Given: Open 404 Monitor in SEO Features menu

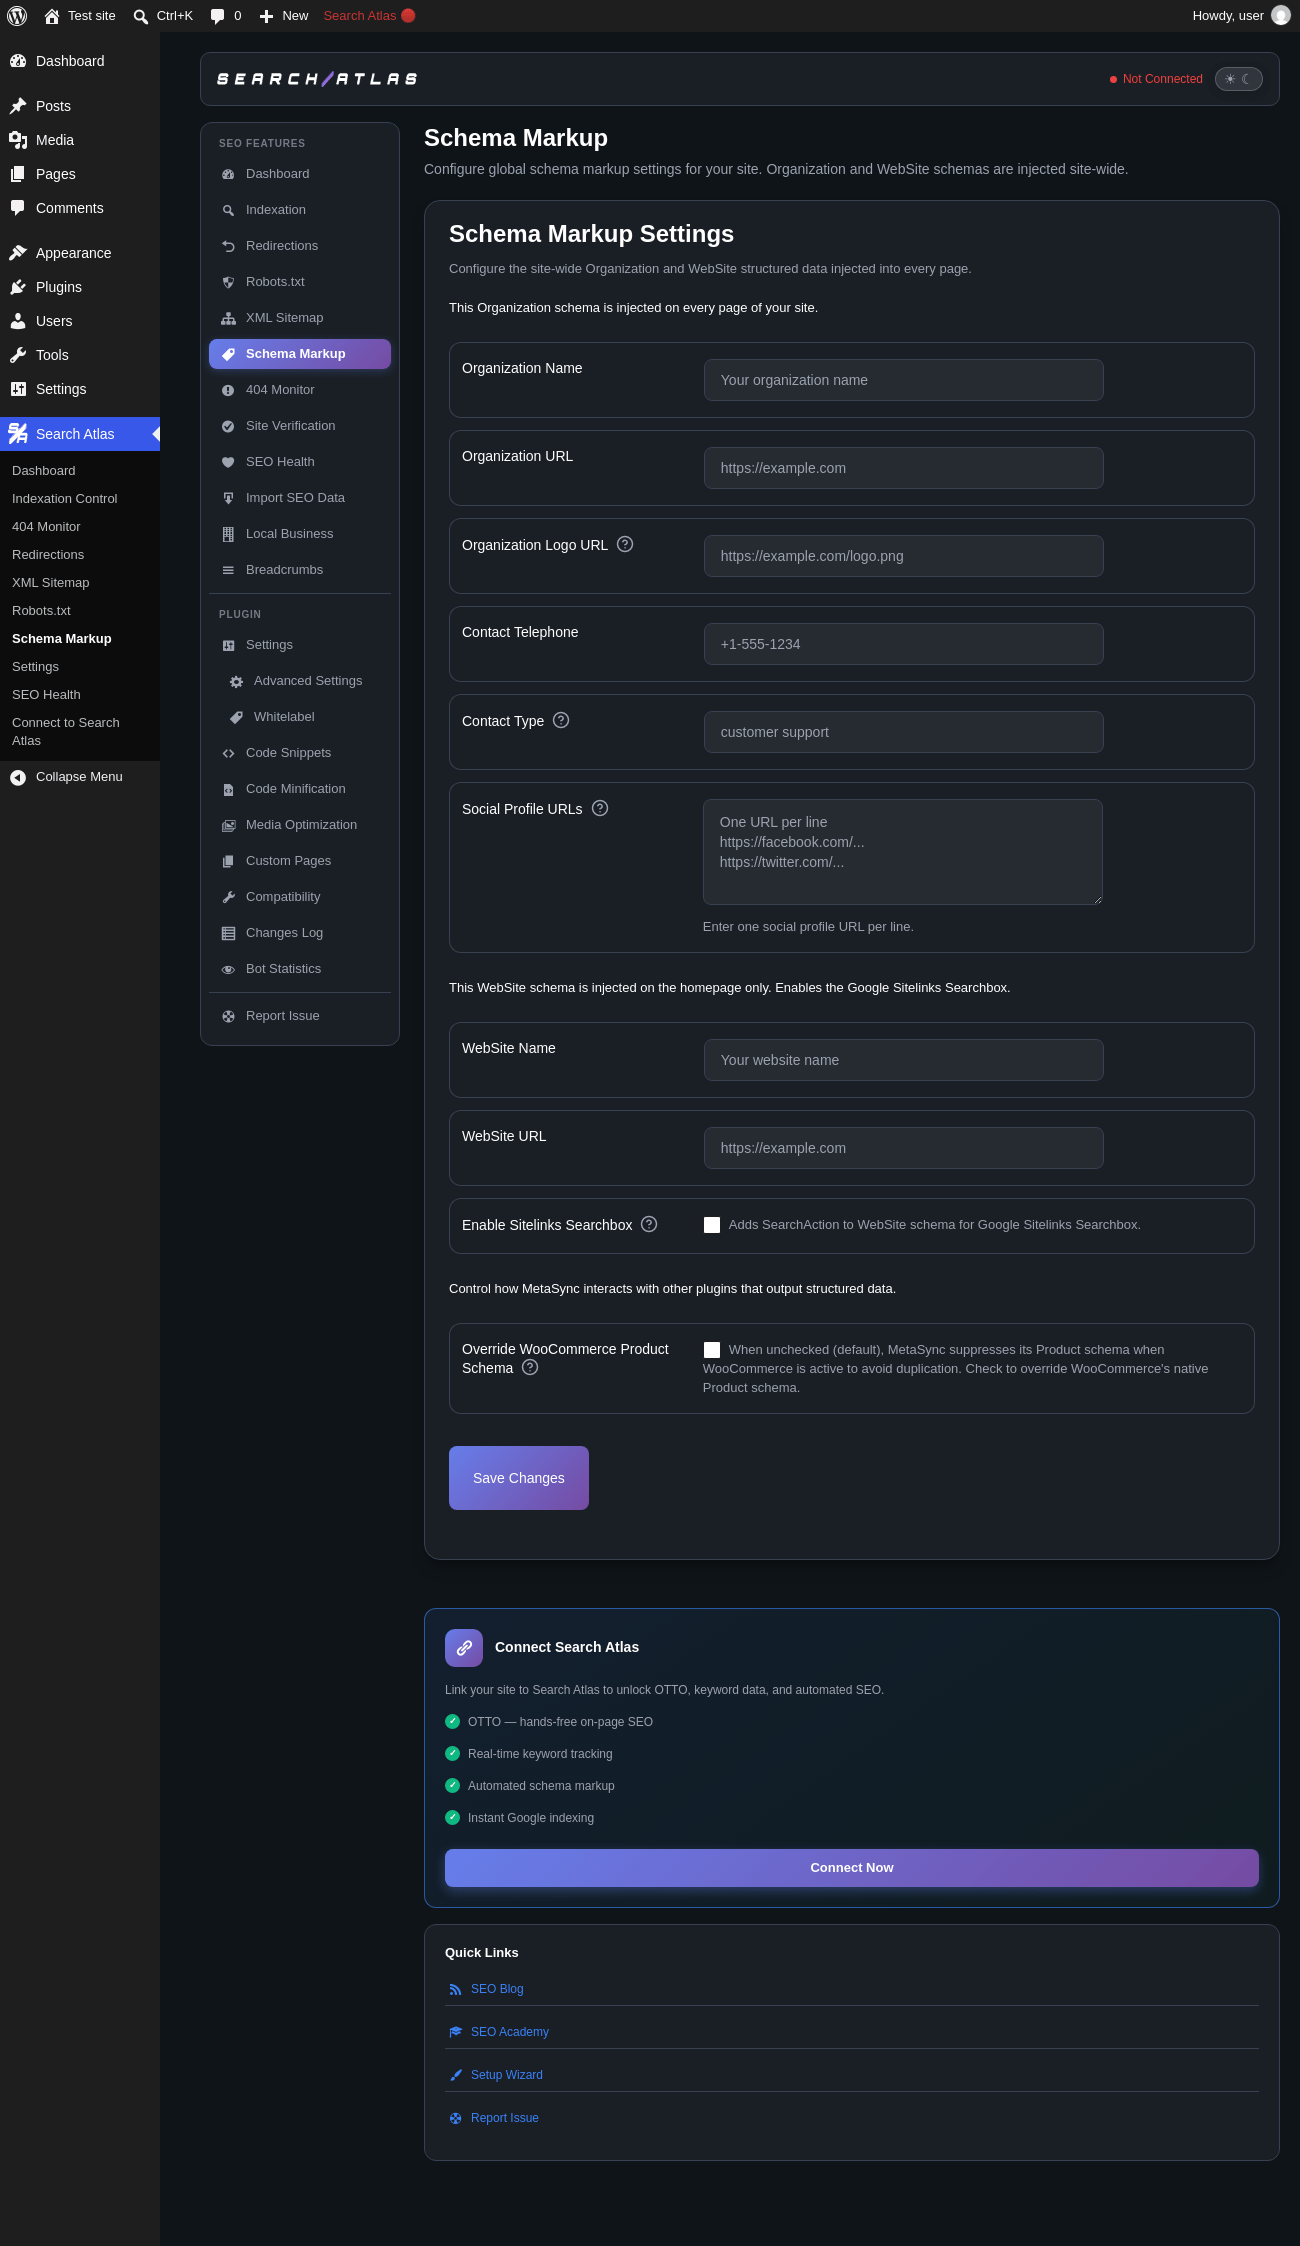Looking at the screenshot, I should tap(300, 390).
